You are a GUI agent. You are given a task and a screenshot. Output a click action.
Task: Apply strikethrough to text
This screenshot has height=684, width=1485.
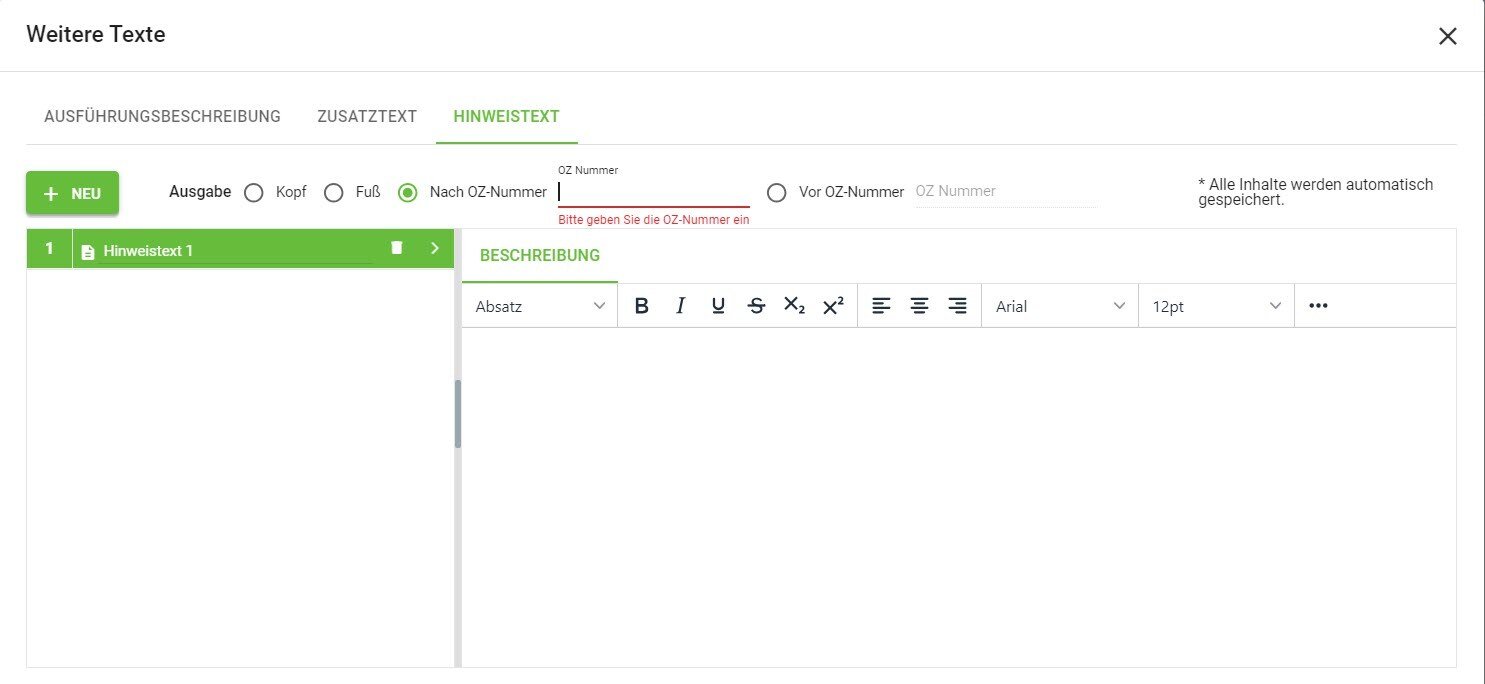point(756,306)
